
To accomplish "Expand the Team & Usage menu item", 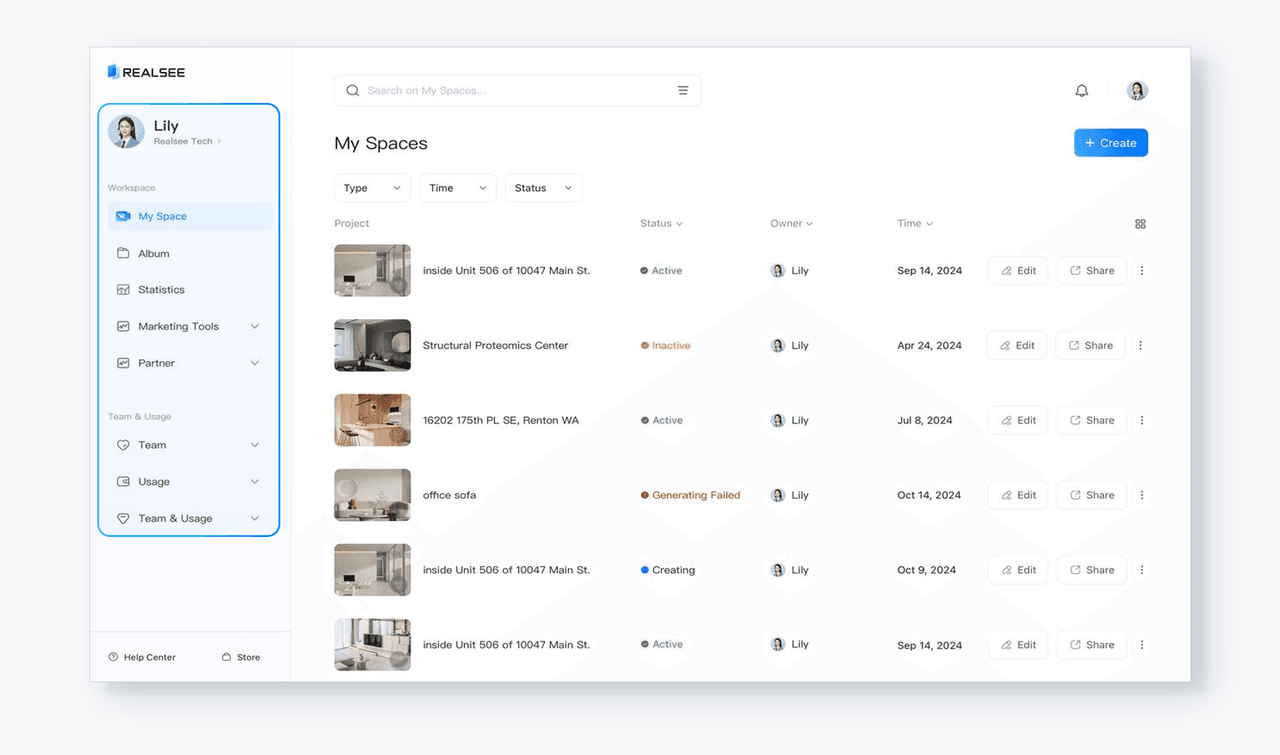I will (190, 518).
